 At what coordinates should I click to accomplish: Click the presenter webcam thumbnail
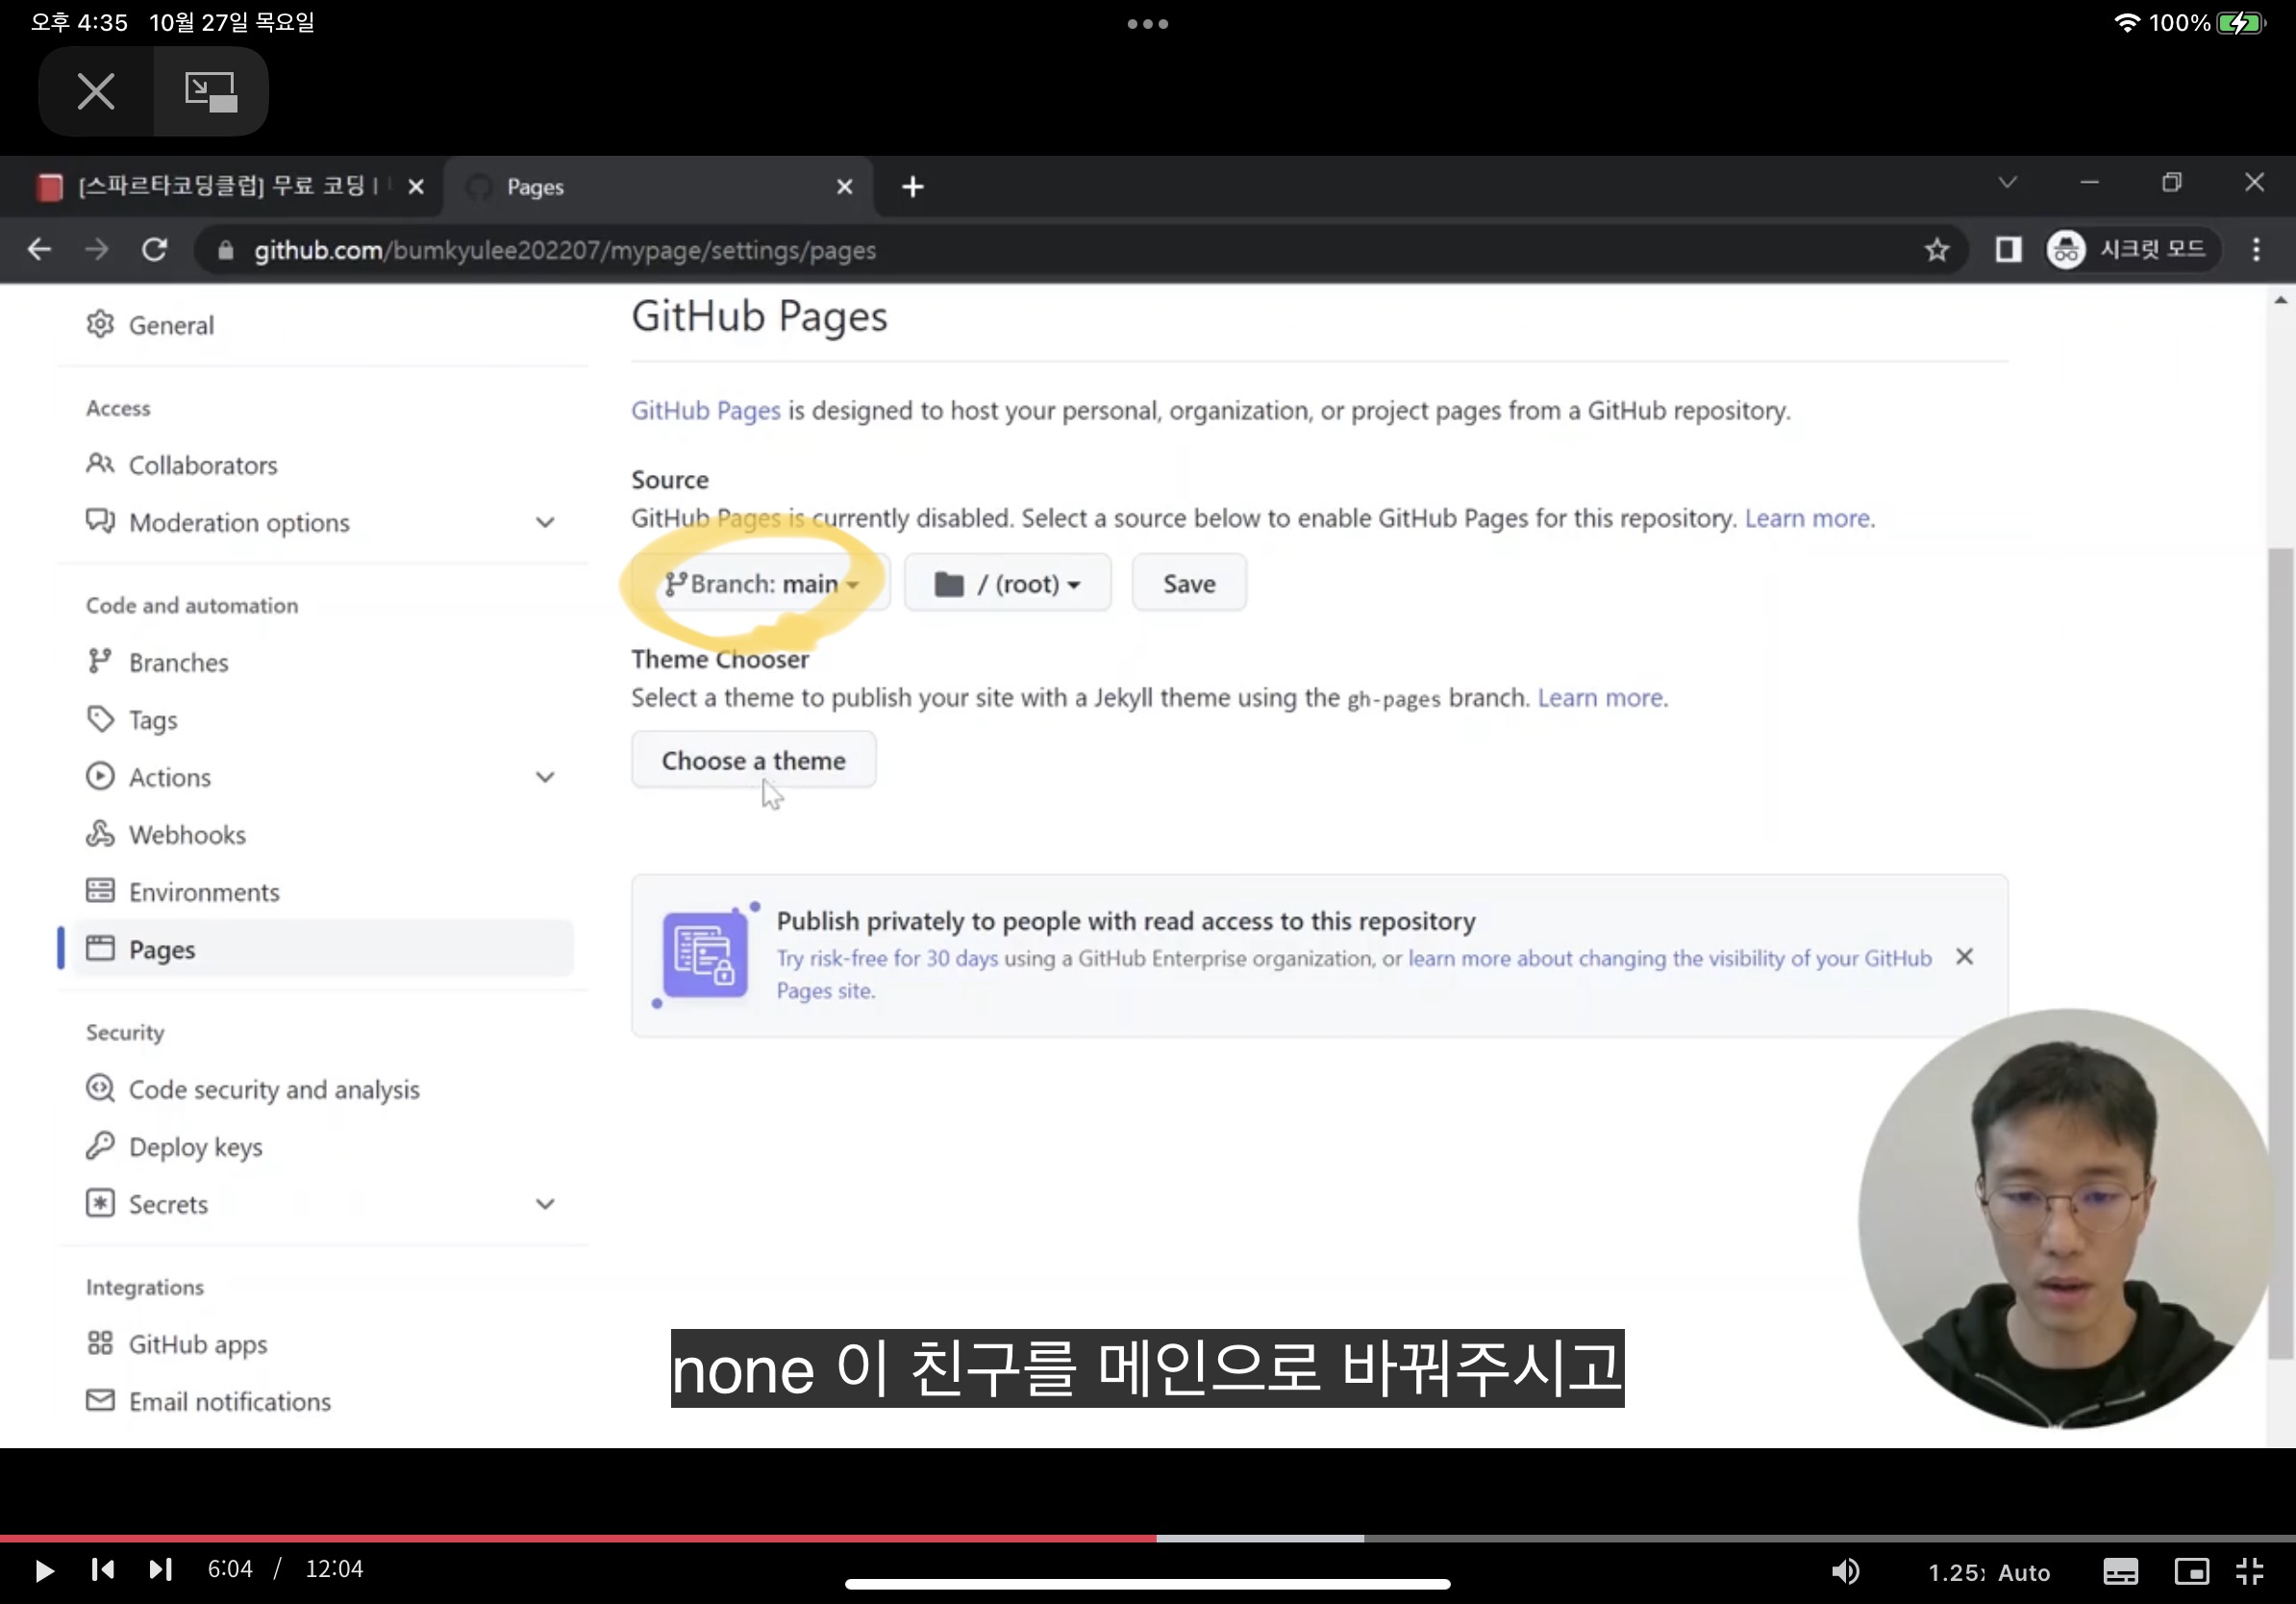[x=2065, y=1218]
